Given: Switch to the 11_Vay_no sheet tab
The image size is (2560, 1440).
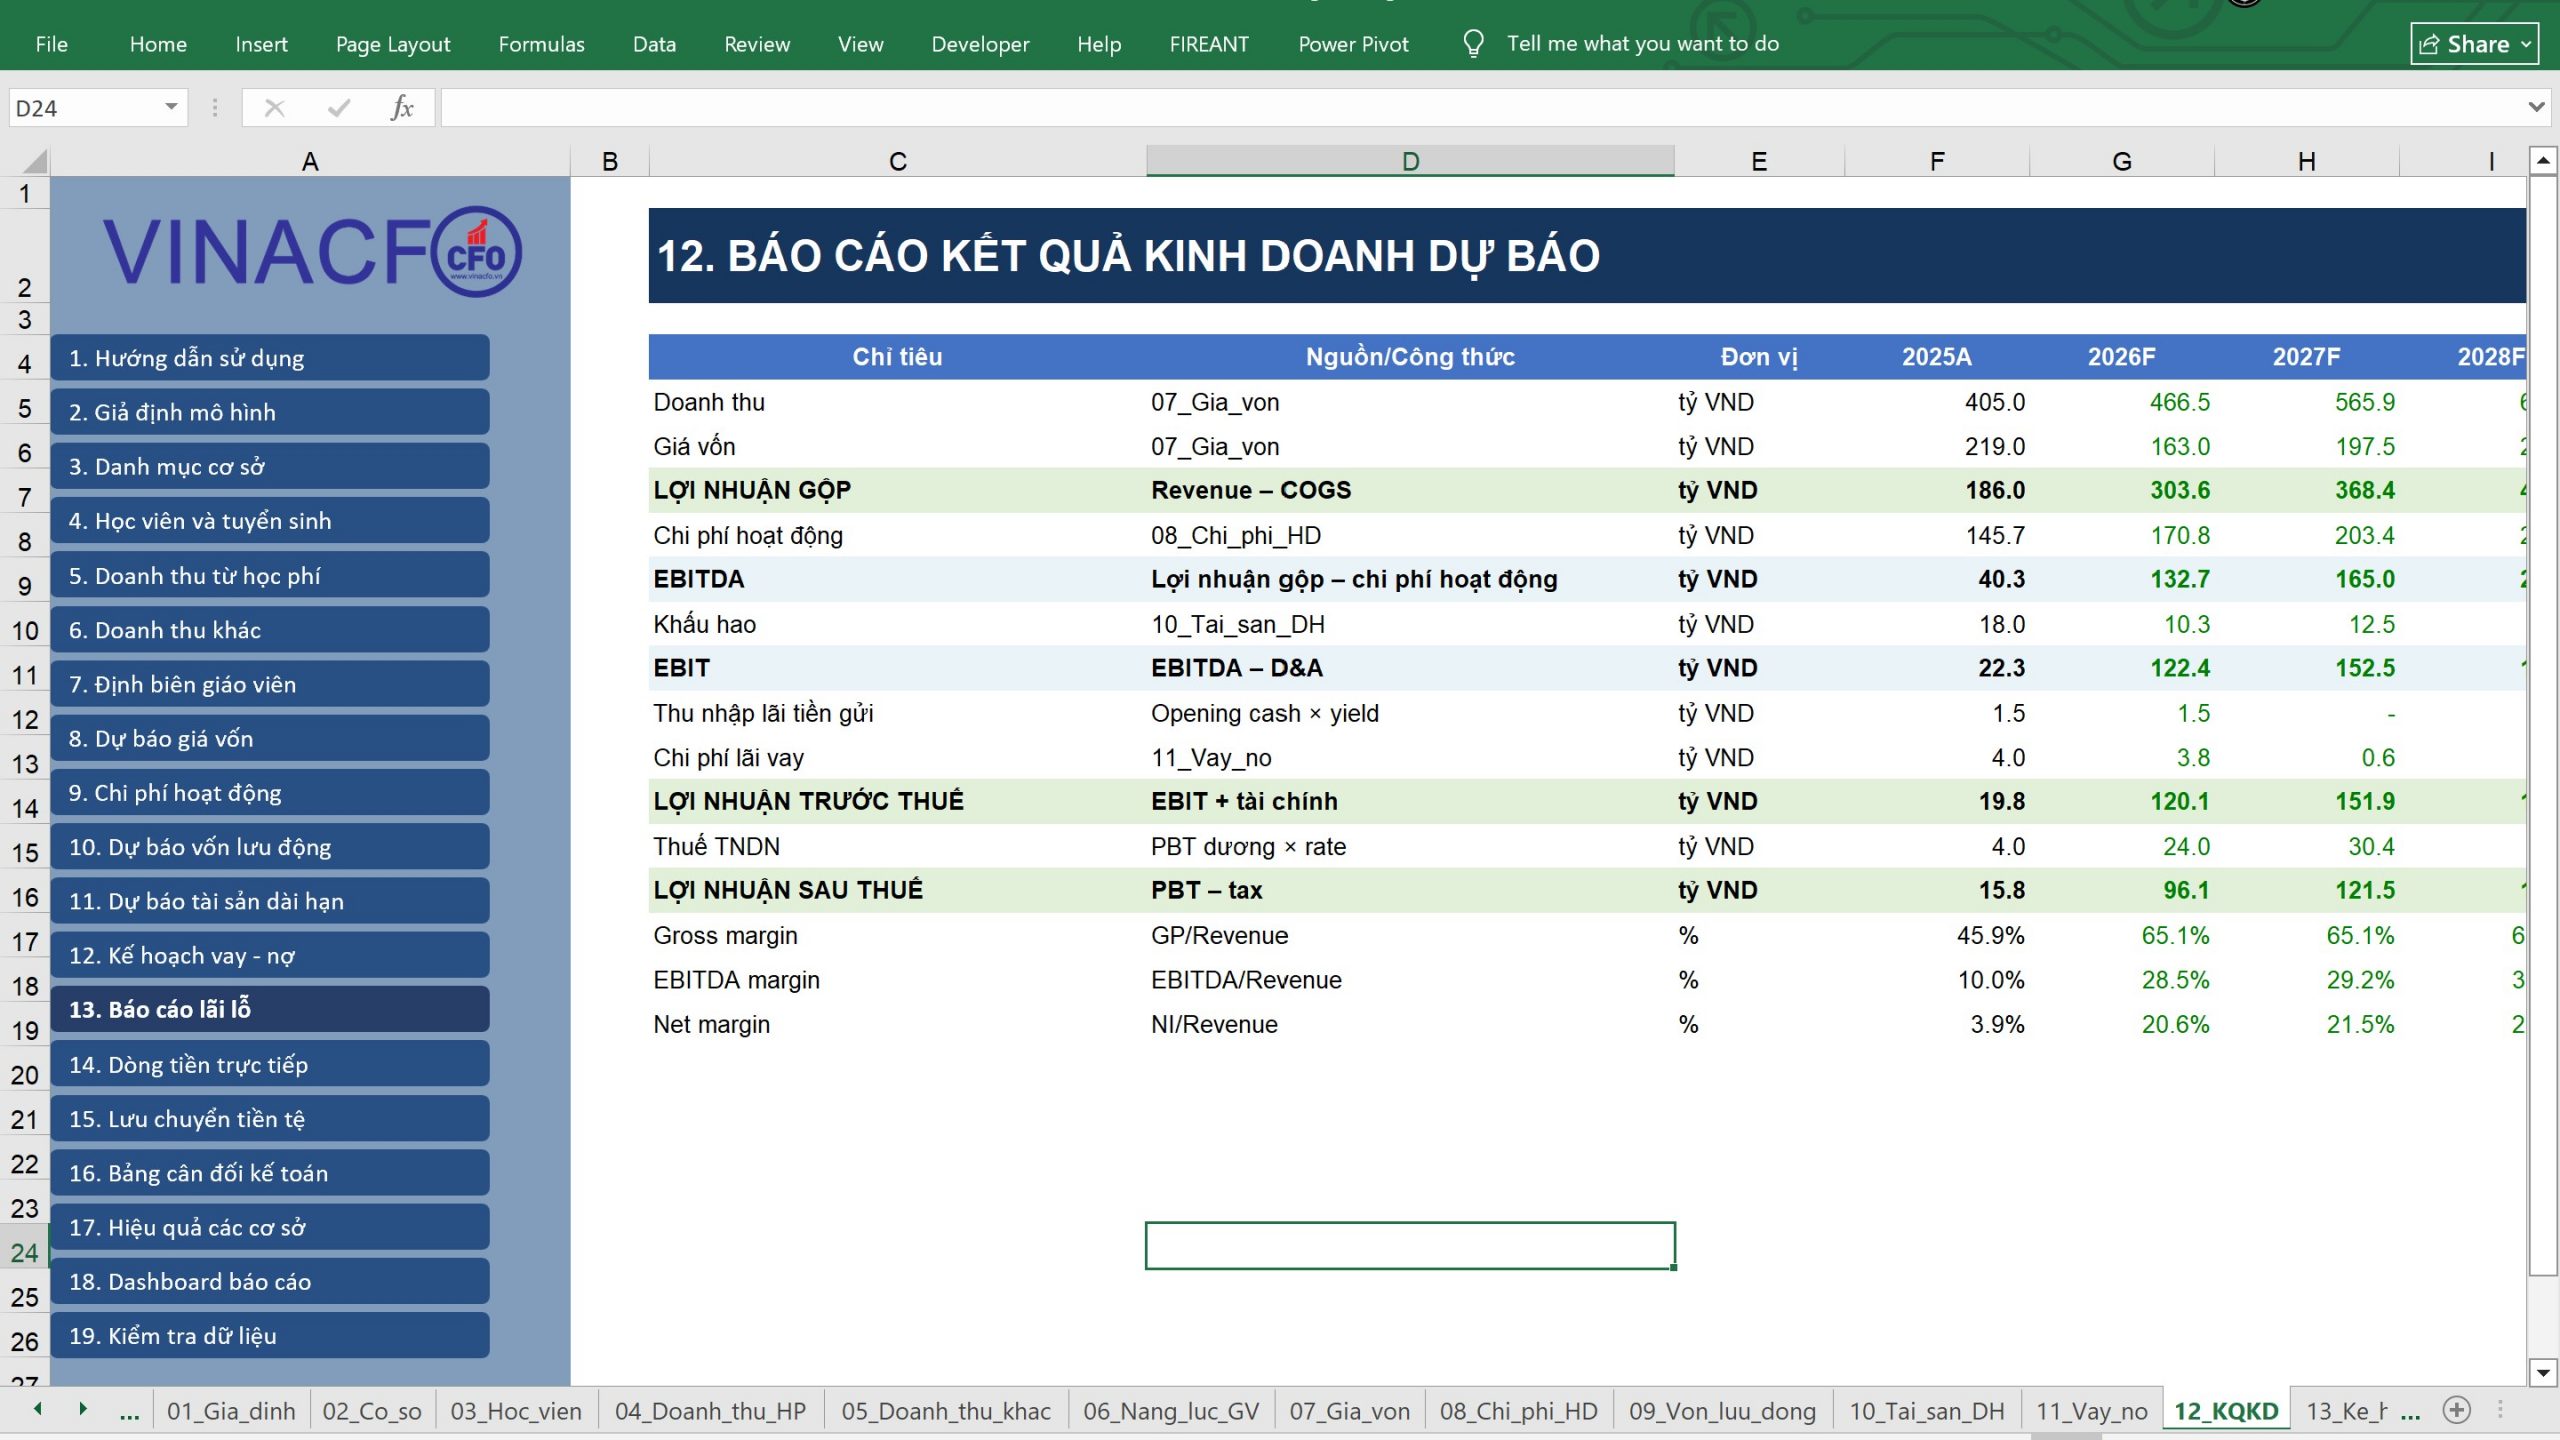Looking at the screenshot, I should [x=2091, y=1411].
